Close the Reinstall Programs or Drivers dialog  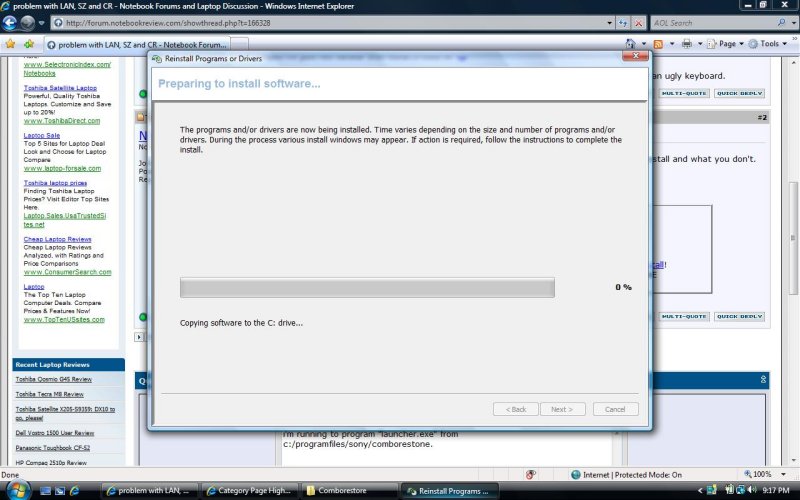(x=636, y=56)
